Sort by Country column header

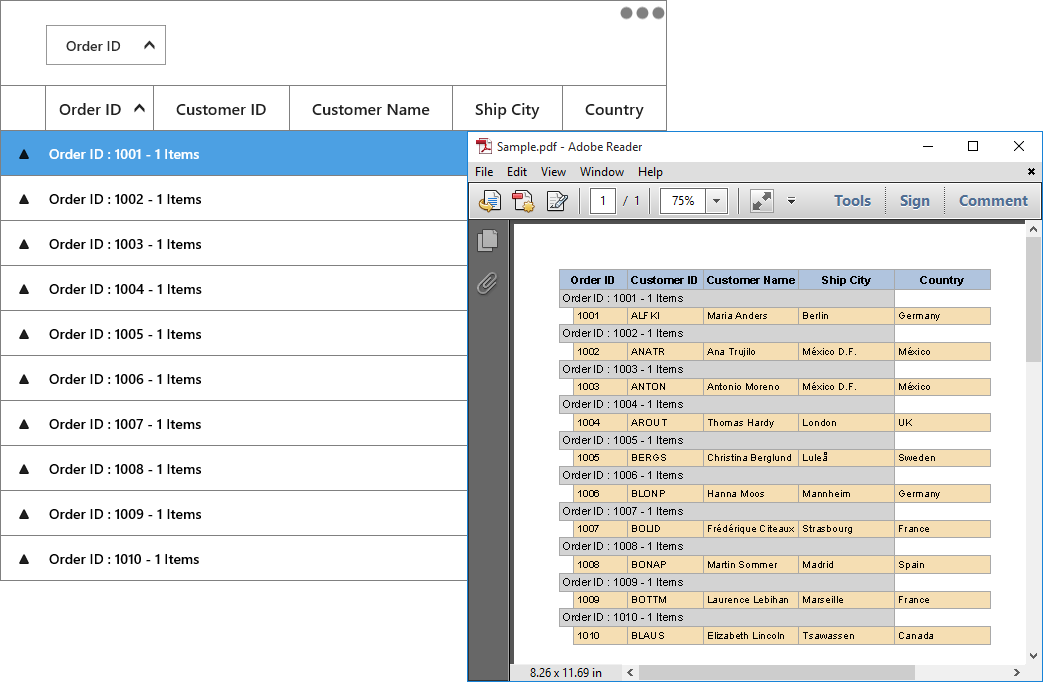(614, 108)
